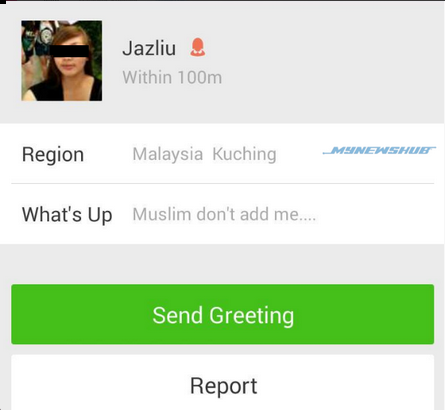
Task: Tap Malaysia Kuching region value
Action: click(204, 154)
